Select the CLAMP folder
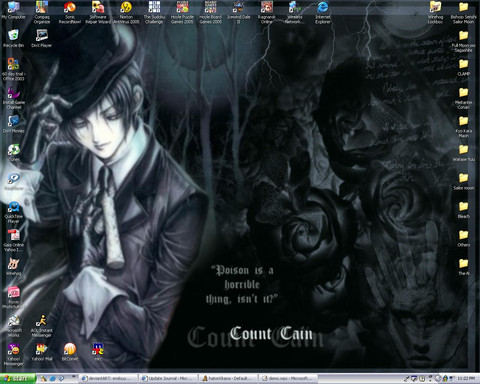The image size is (480, 384). [463, 67]
